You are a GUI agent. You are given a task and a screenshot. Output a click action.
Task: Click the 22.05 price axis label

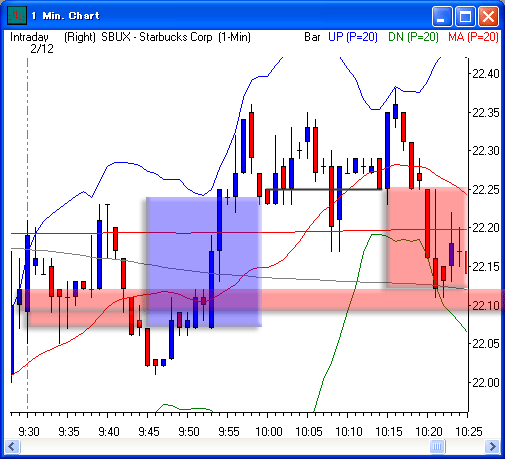(x=486, y=344)
